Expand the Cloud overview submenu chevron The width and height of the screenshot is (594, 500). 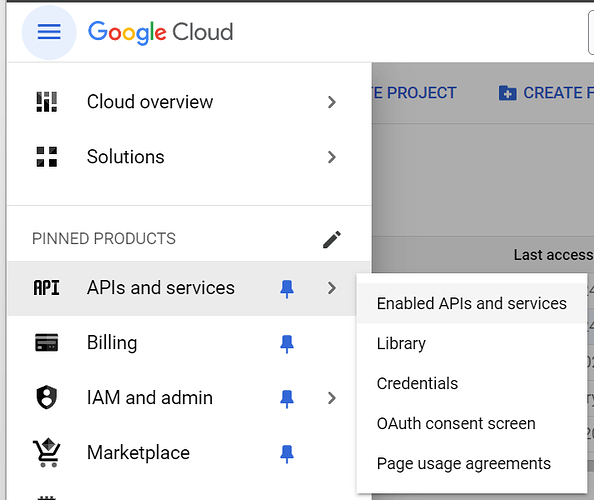coord(332,102)
